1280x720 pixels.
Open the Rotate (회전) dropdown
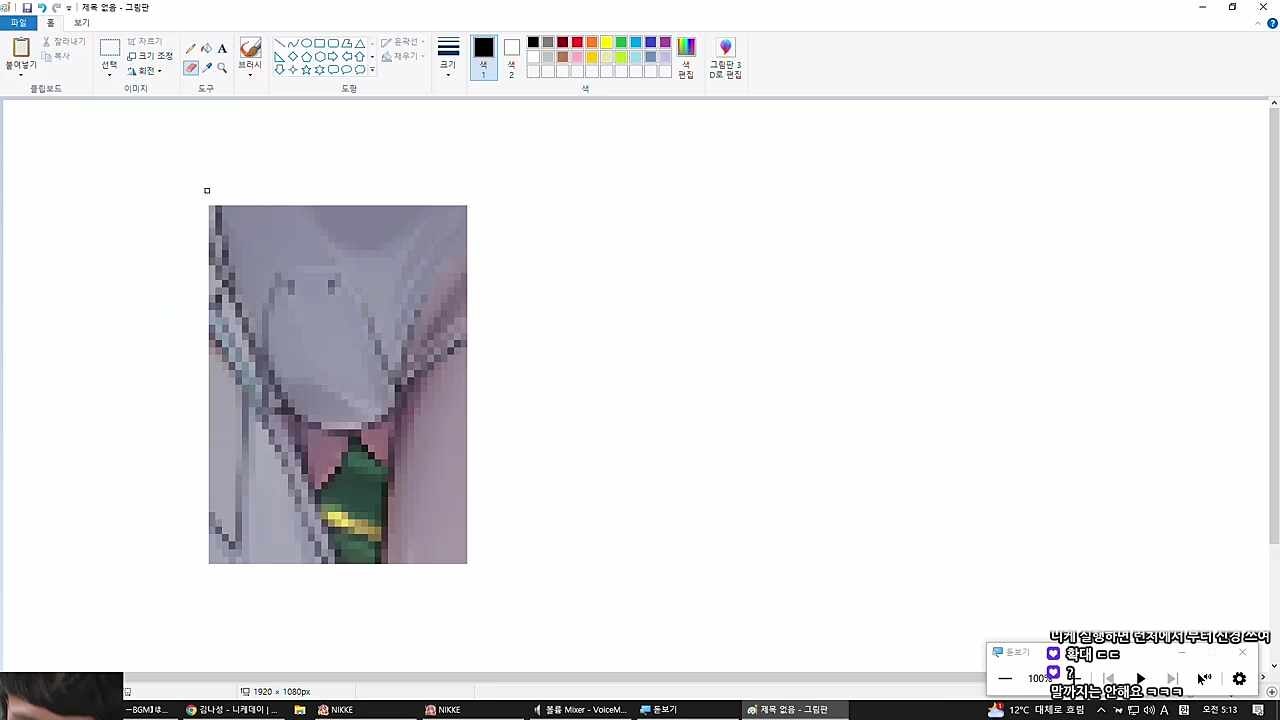coord(145,71)
